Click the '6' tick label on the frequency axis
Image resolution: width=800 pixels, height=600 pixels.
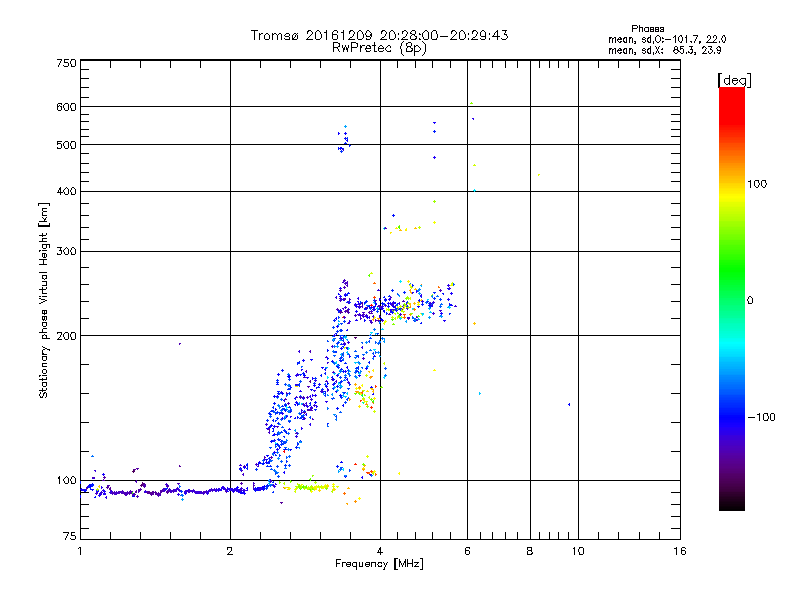point(467,551)
